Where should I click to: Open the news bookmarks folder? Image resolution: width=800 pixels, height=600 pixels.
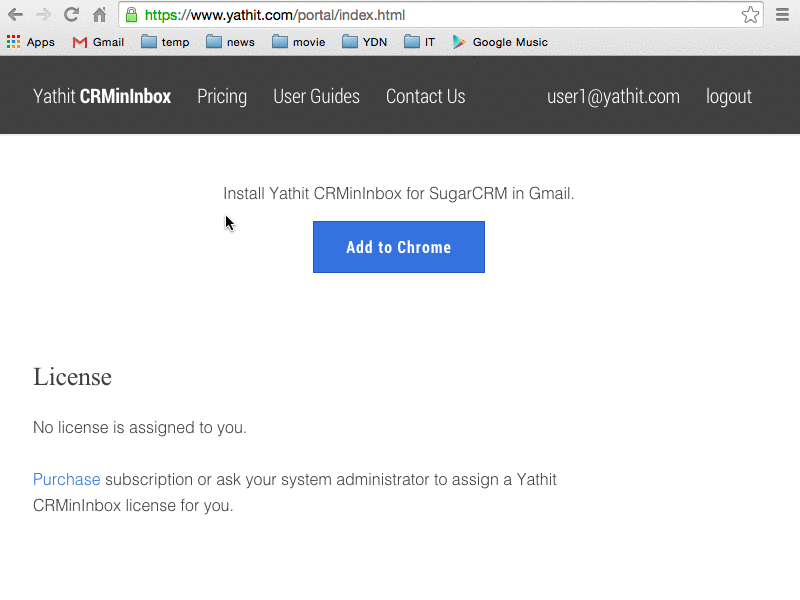click(x=230, y=42)
